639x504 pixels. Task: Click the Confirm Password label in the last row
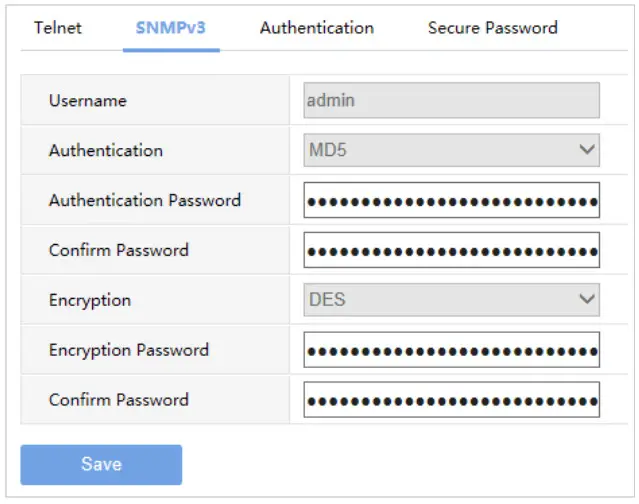click(x=119, y=400)
